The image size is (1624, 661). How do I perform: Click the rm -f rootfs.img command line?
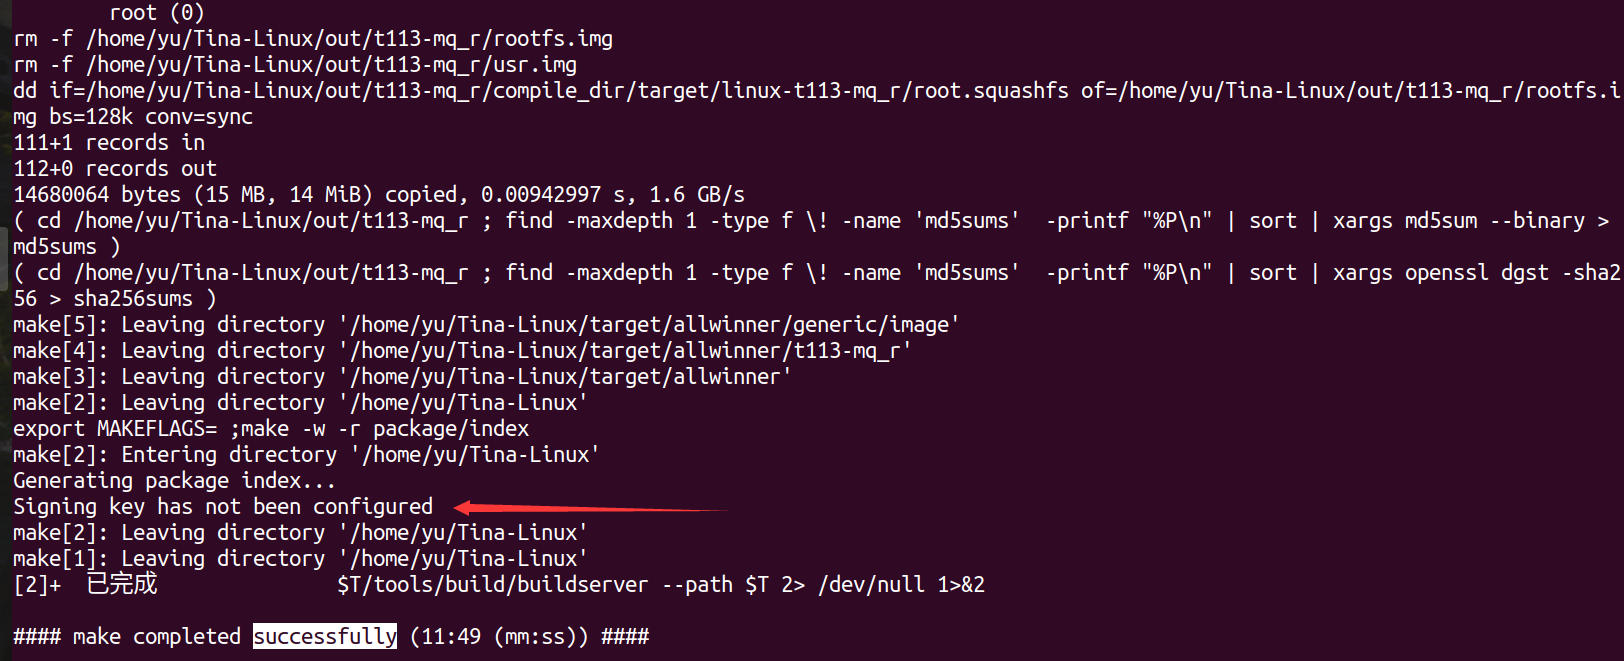click(313, 39)
